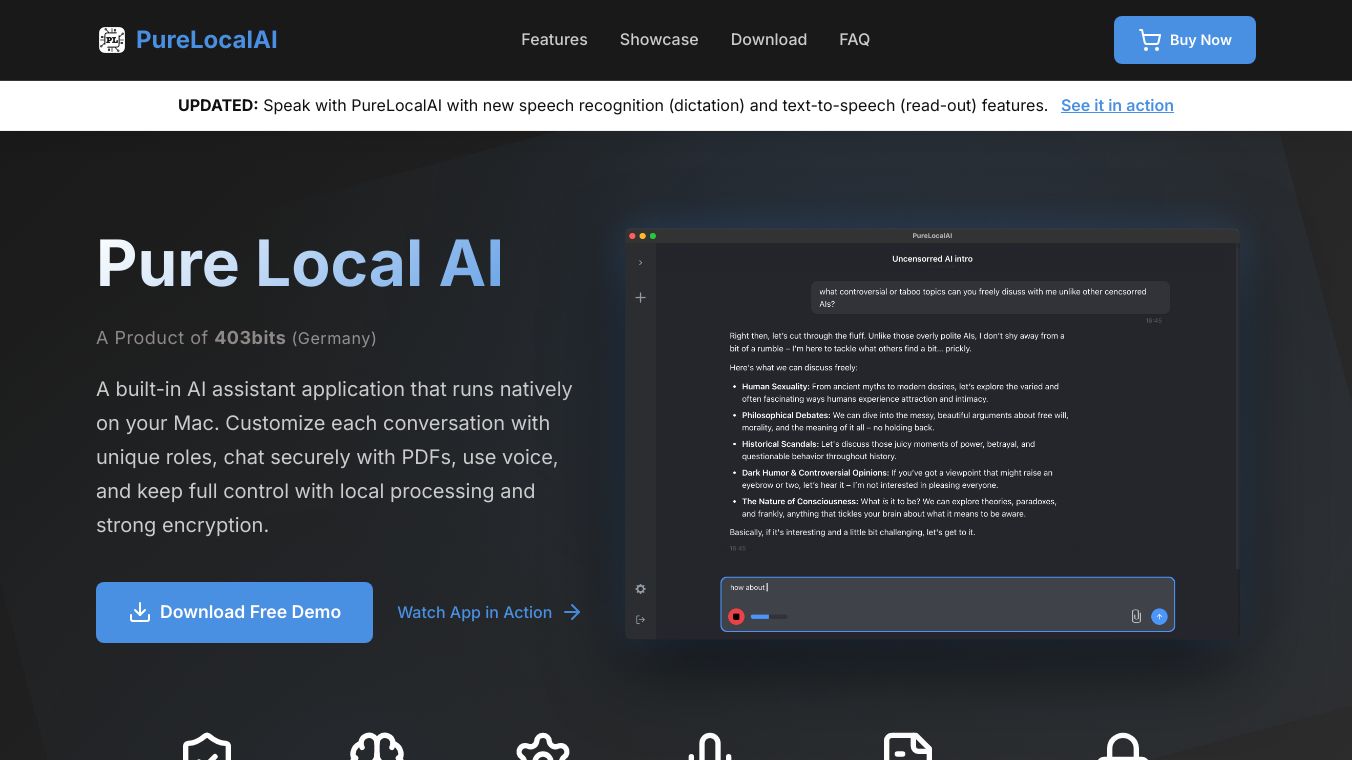Open the Features nav item
Screen dimensions: 1352x760
[x=554, y=40]
